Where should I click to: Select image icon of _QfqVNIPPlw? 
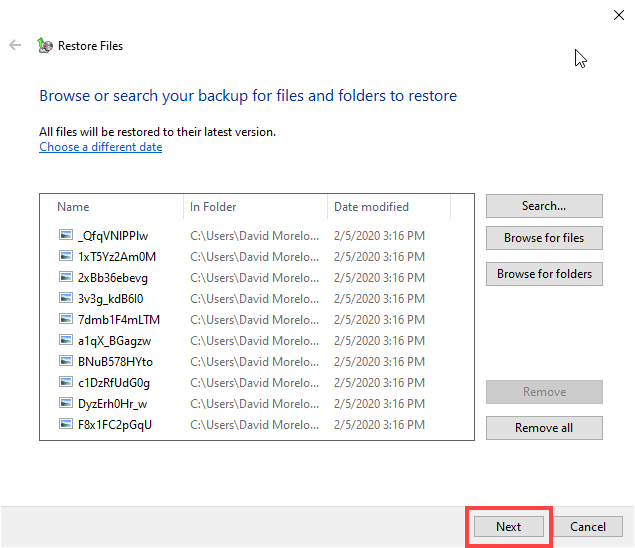(x=66, y=235)
